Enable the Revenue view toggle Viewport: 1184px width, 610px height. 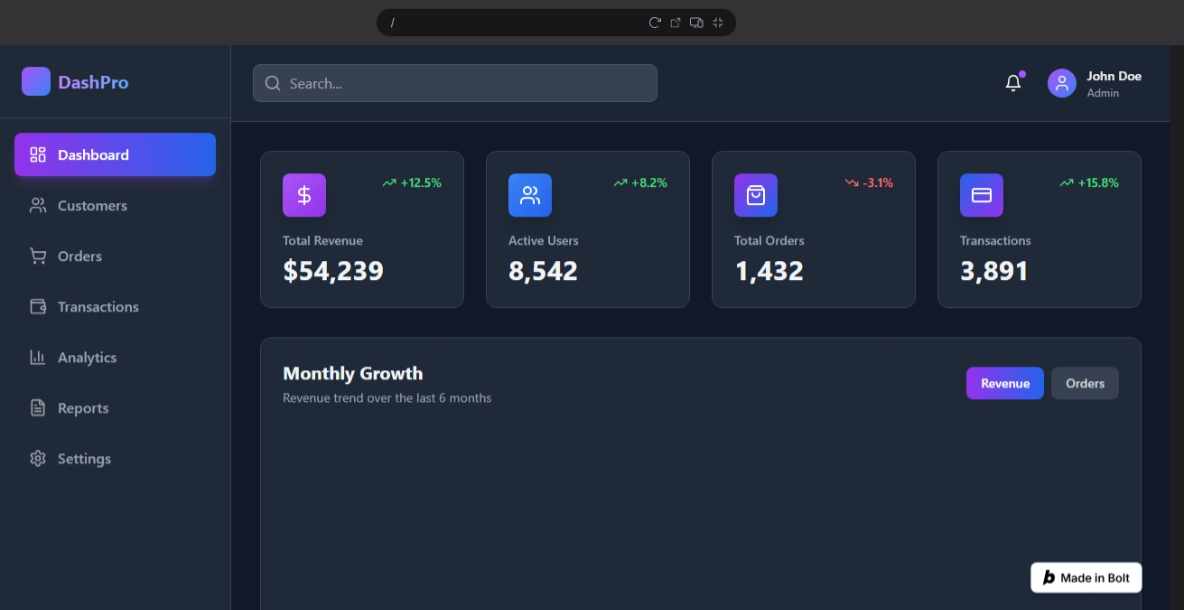pos(1004,383)
